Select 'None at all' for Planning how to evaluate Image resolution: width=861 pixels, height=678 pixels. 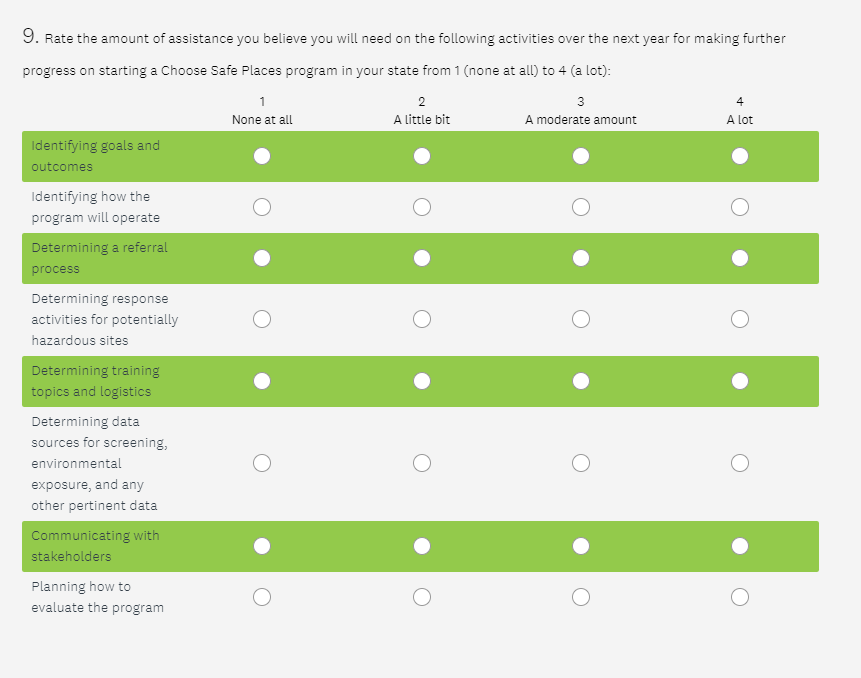tap(262, 597)
